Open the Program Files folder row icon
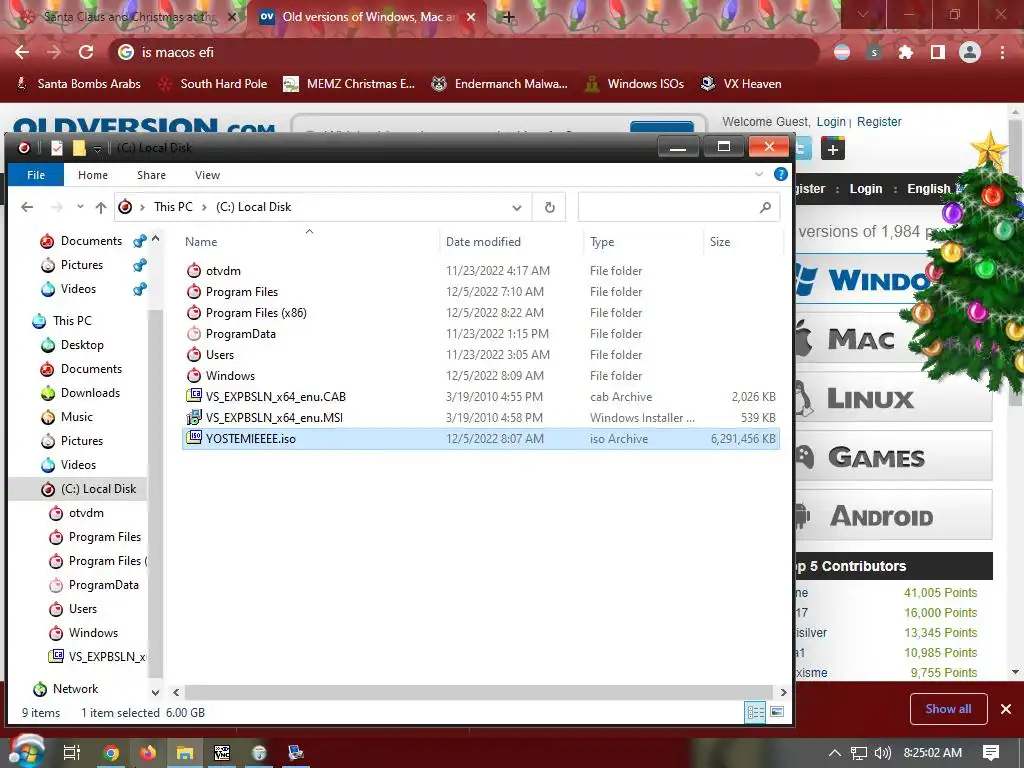This screenshot has width=1024, height=768. tap(194, 291)
